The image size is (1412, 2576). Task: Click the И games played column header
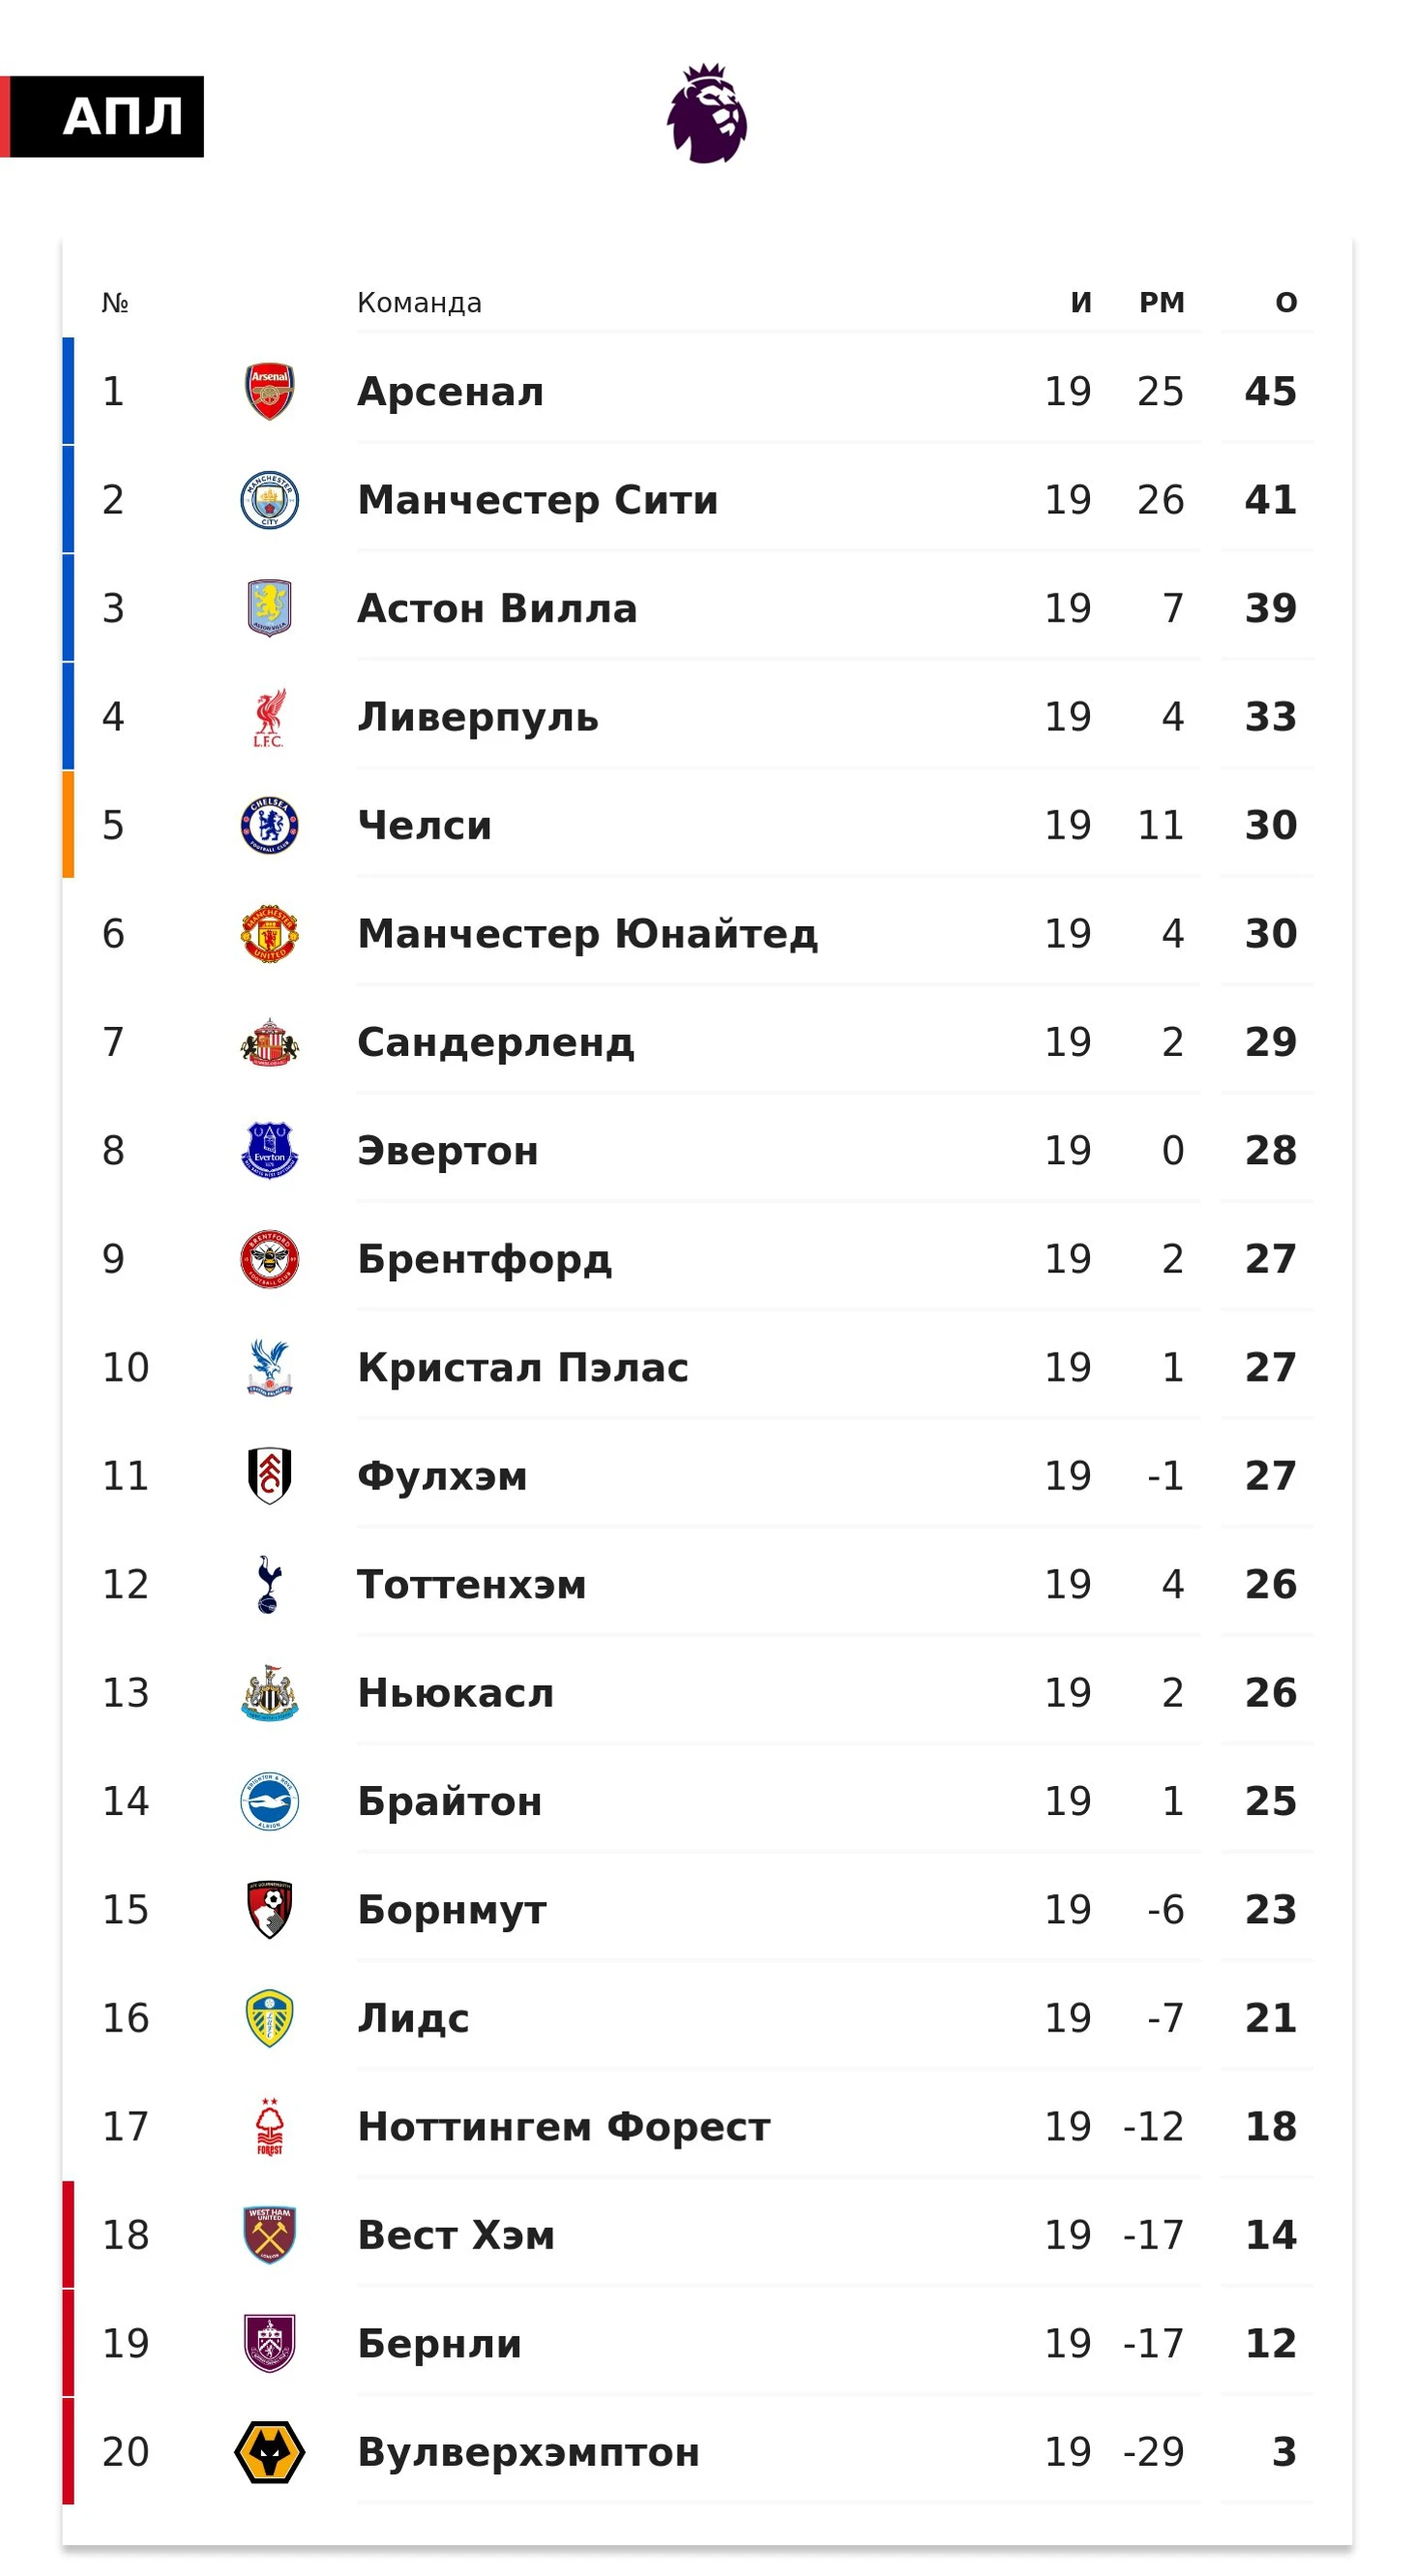tap(1080, 302)
